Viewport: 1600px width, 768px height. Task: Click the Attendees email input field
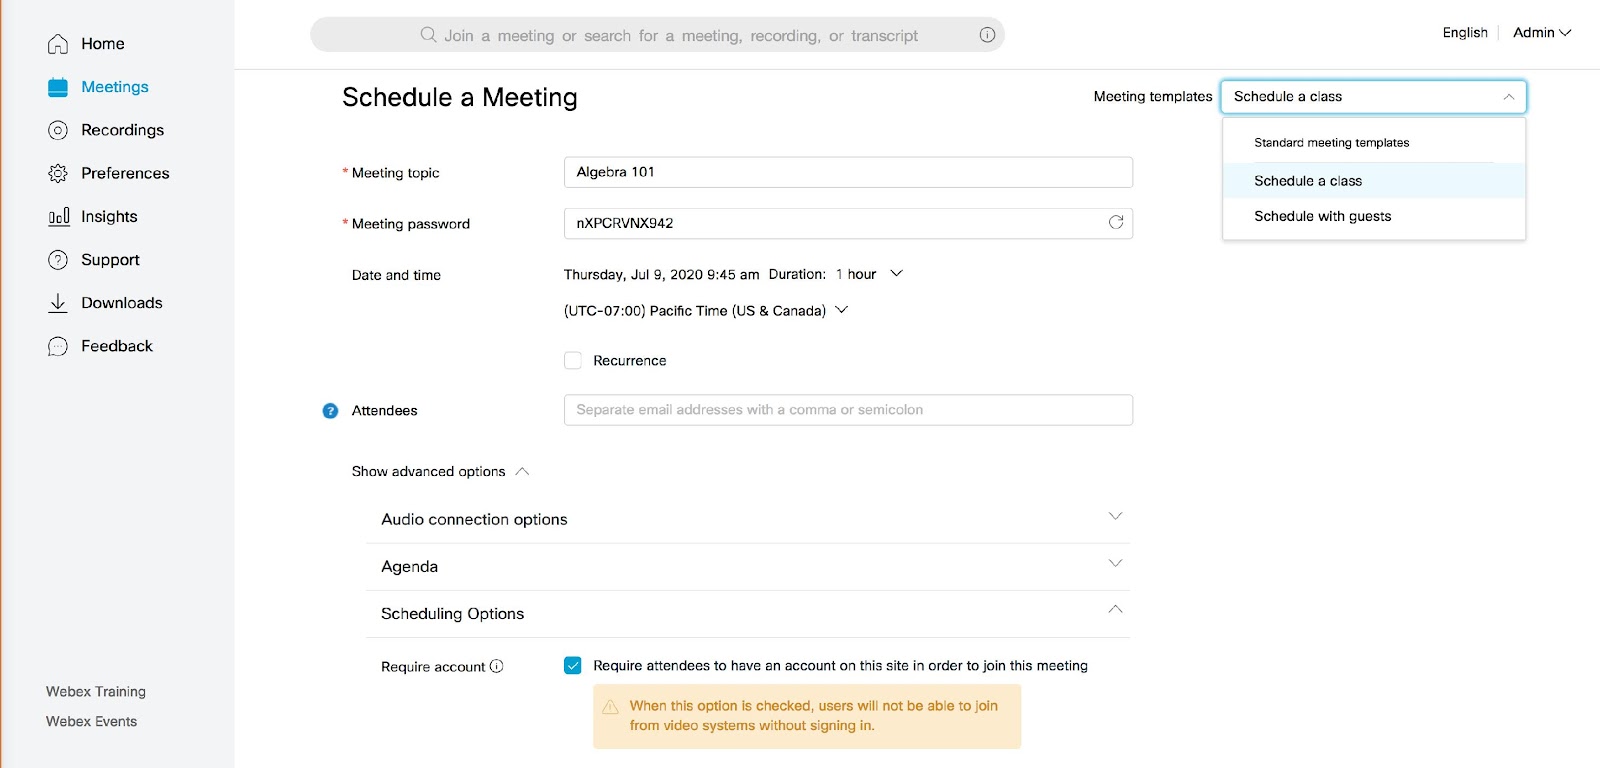click(847, 410)
